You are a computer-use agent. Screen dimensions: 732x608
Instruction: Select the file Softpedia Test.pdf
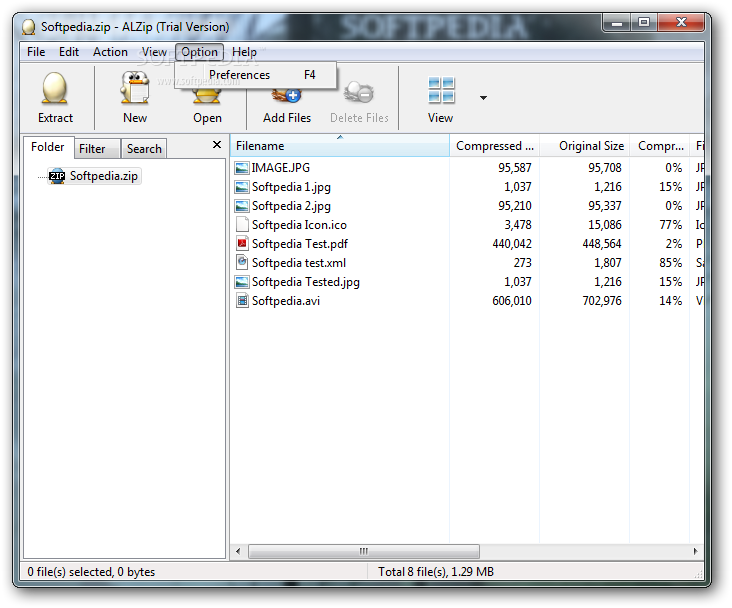300,244
